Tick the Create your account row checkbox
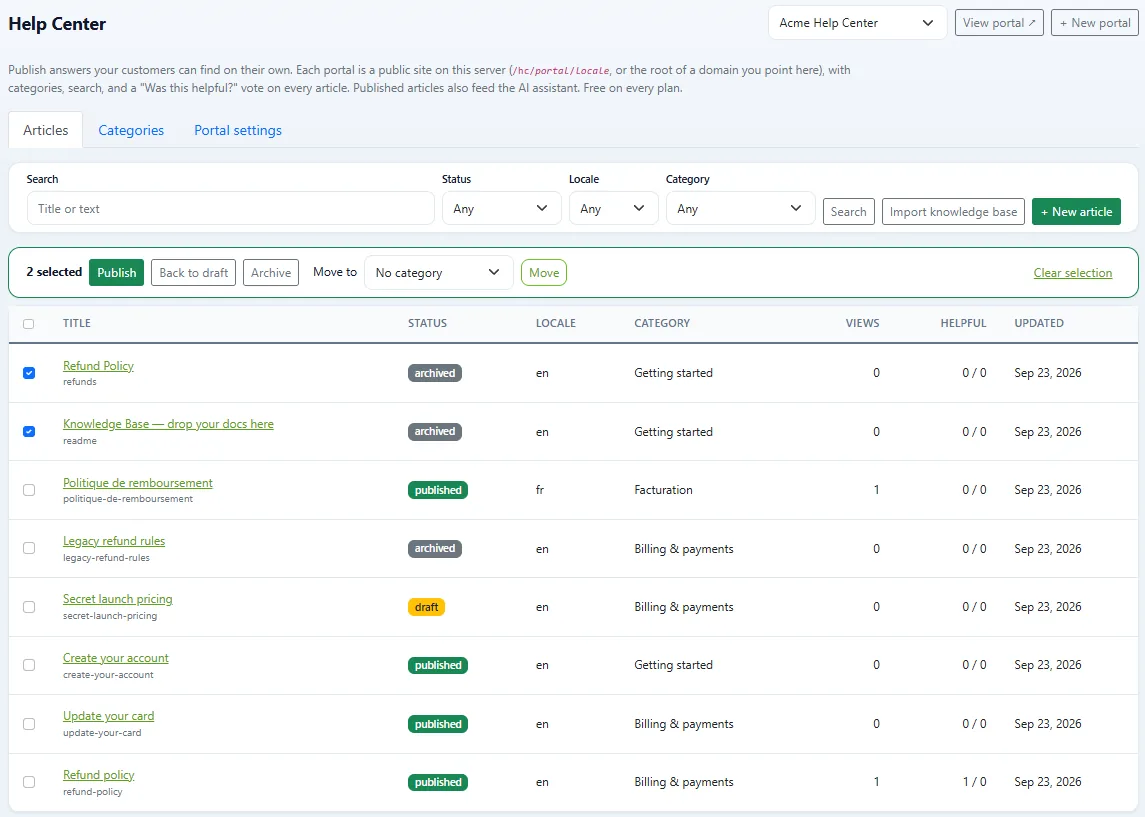1145x817 pixels. click(x=28, y=665)
